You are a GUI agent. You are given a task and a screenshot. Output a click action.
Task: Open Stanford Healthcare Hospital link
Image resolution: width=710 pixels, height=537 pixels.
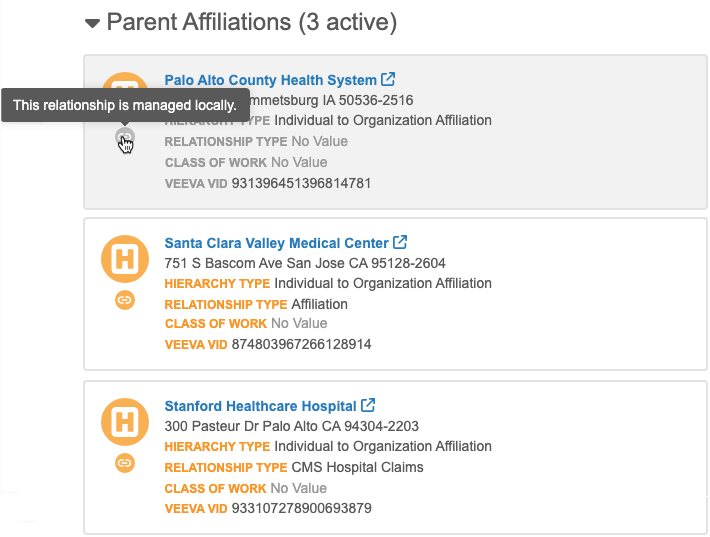coord(260,406)
